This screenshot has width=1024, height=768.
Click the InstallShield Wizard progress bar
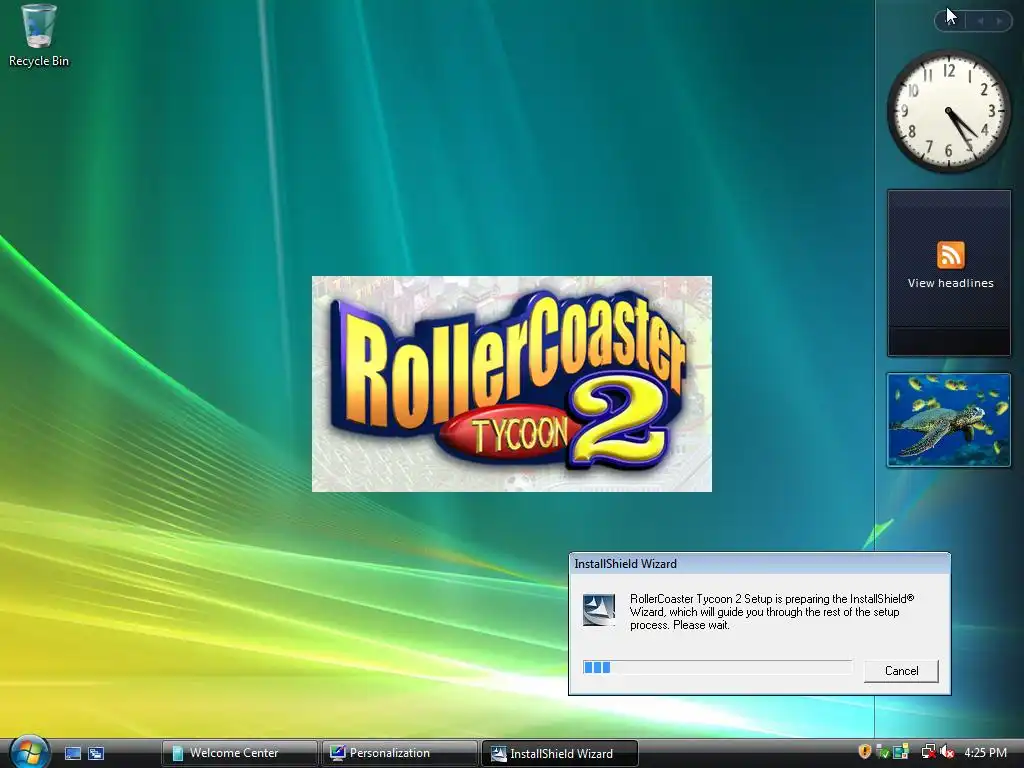point(718,667)
